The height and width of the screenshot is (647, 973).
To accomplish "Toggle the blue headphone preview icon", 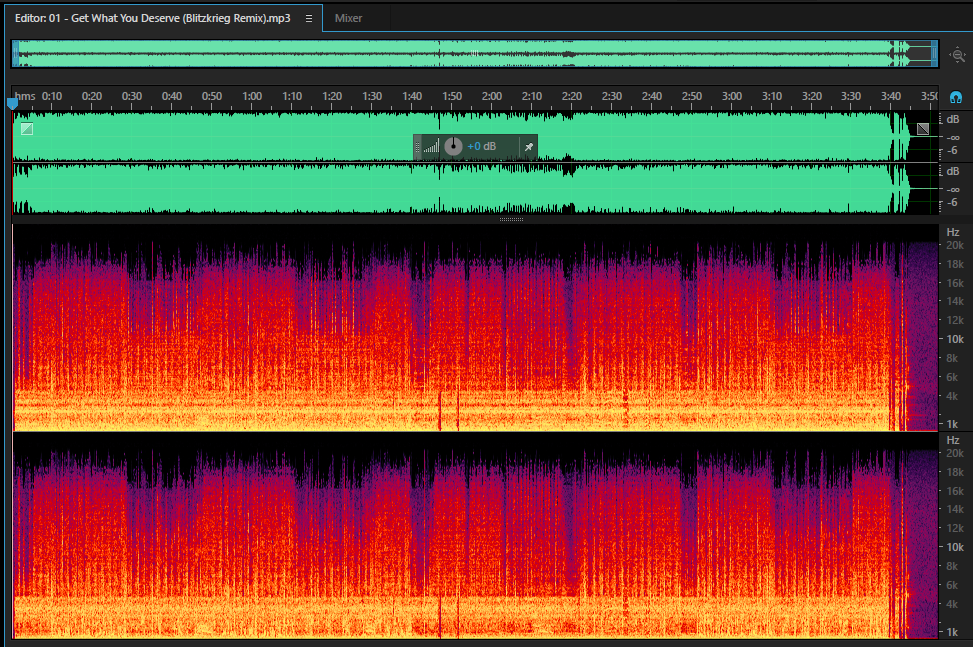I will pyautogui.click(x=956, y=97).
